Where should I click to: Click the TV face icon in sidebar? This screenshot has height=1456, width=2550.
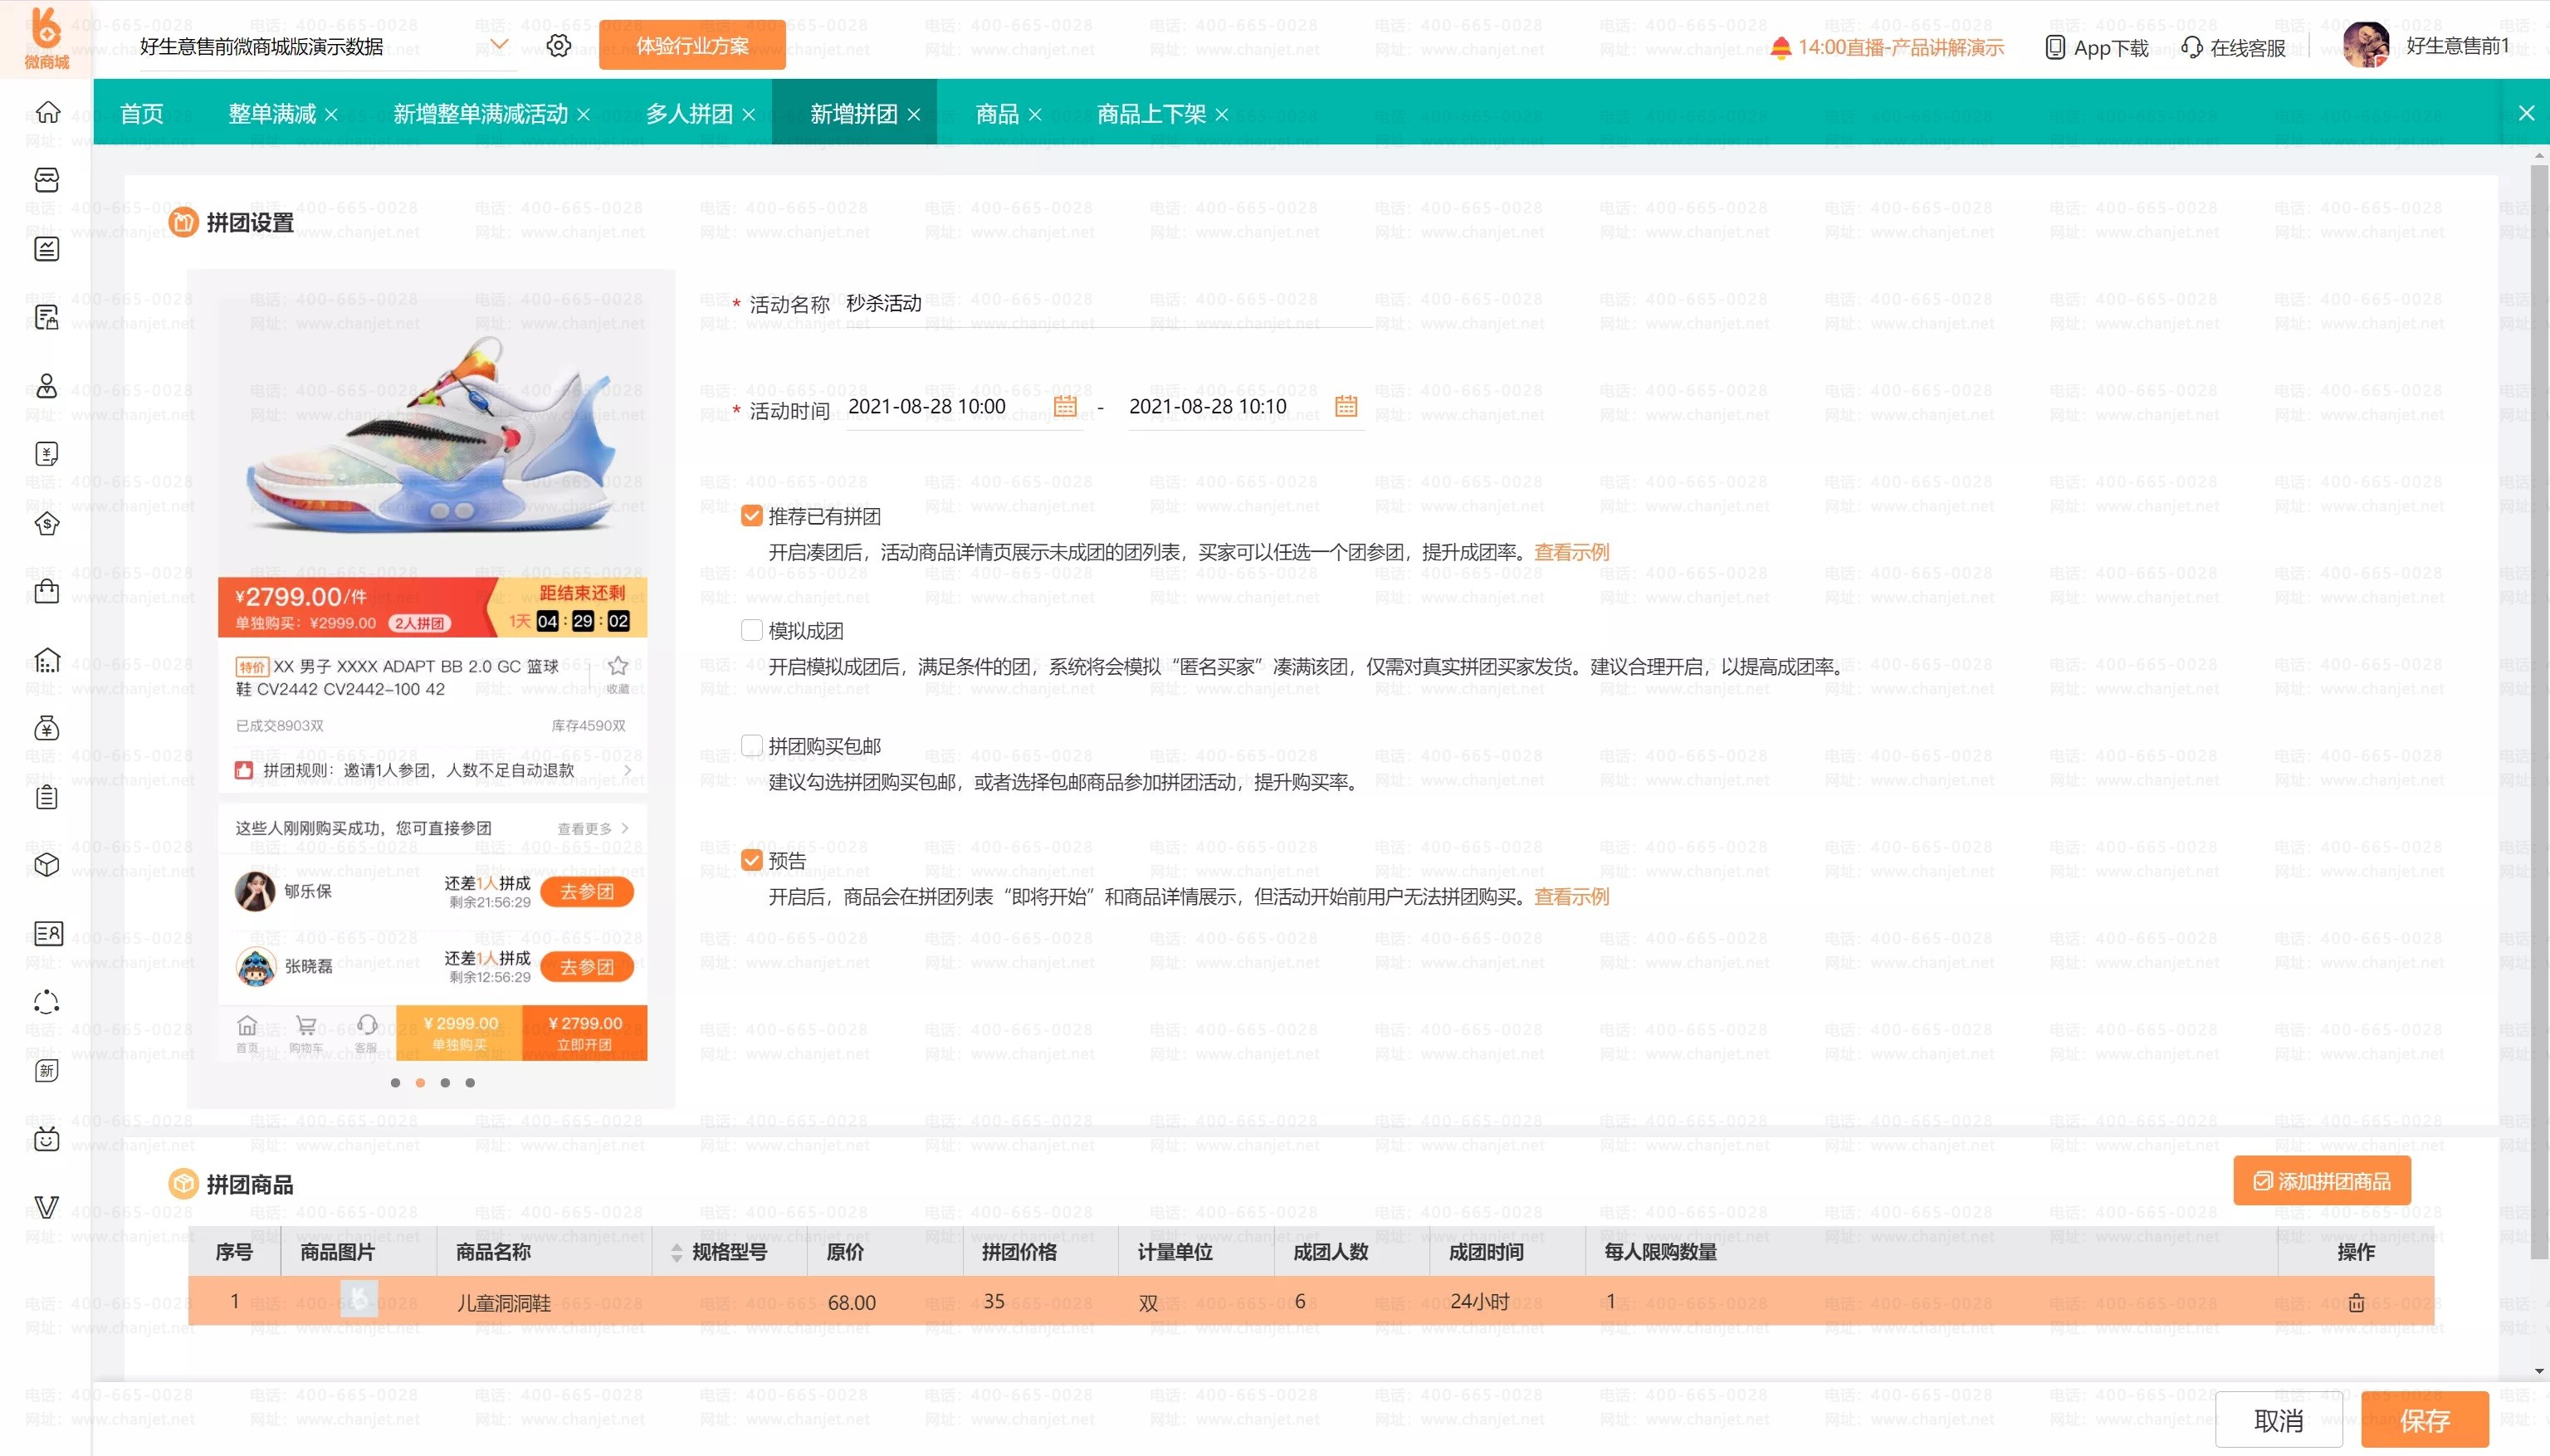[x=47, y=1139]
